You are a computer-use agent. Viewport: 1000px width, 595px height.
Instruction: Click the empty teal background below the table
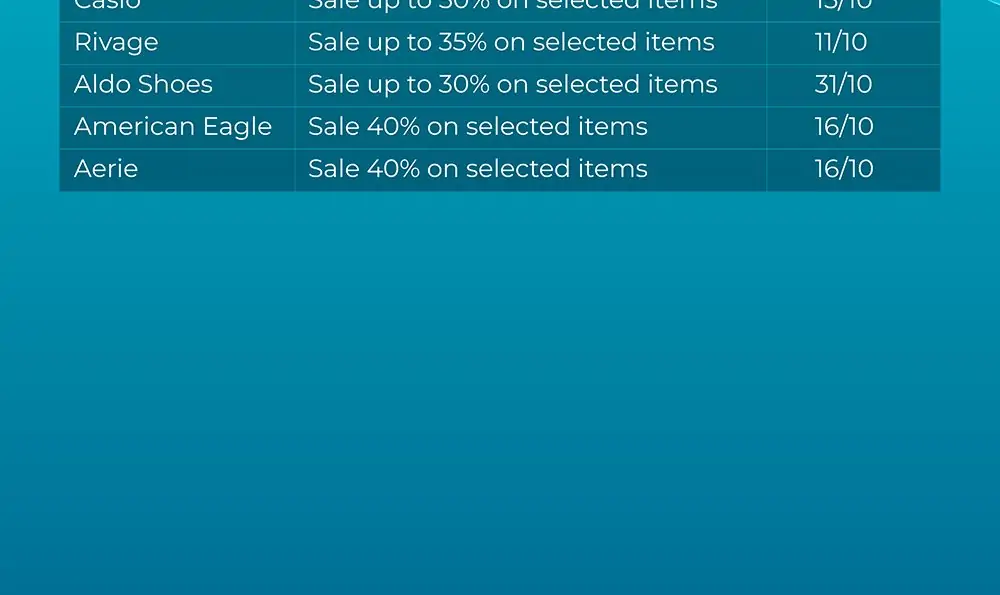(x=500, y=393)
